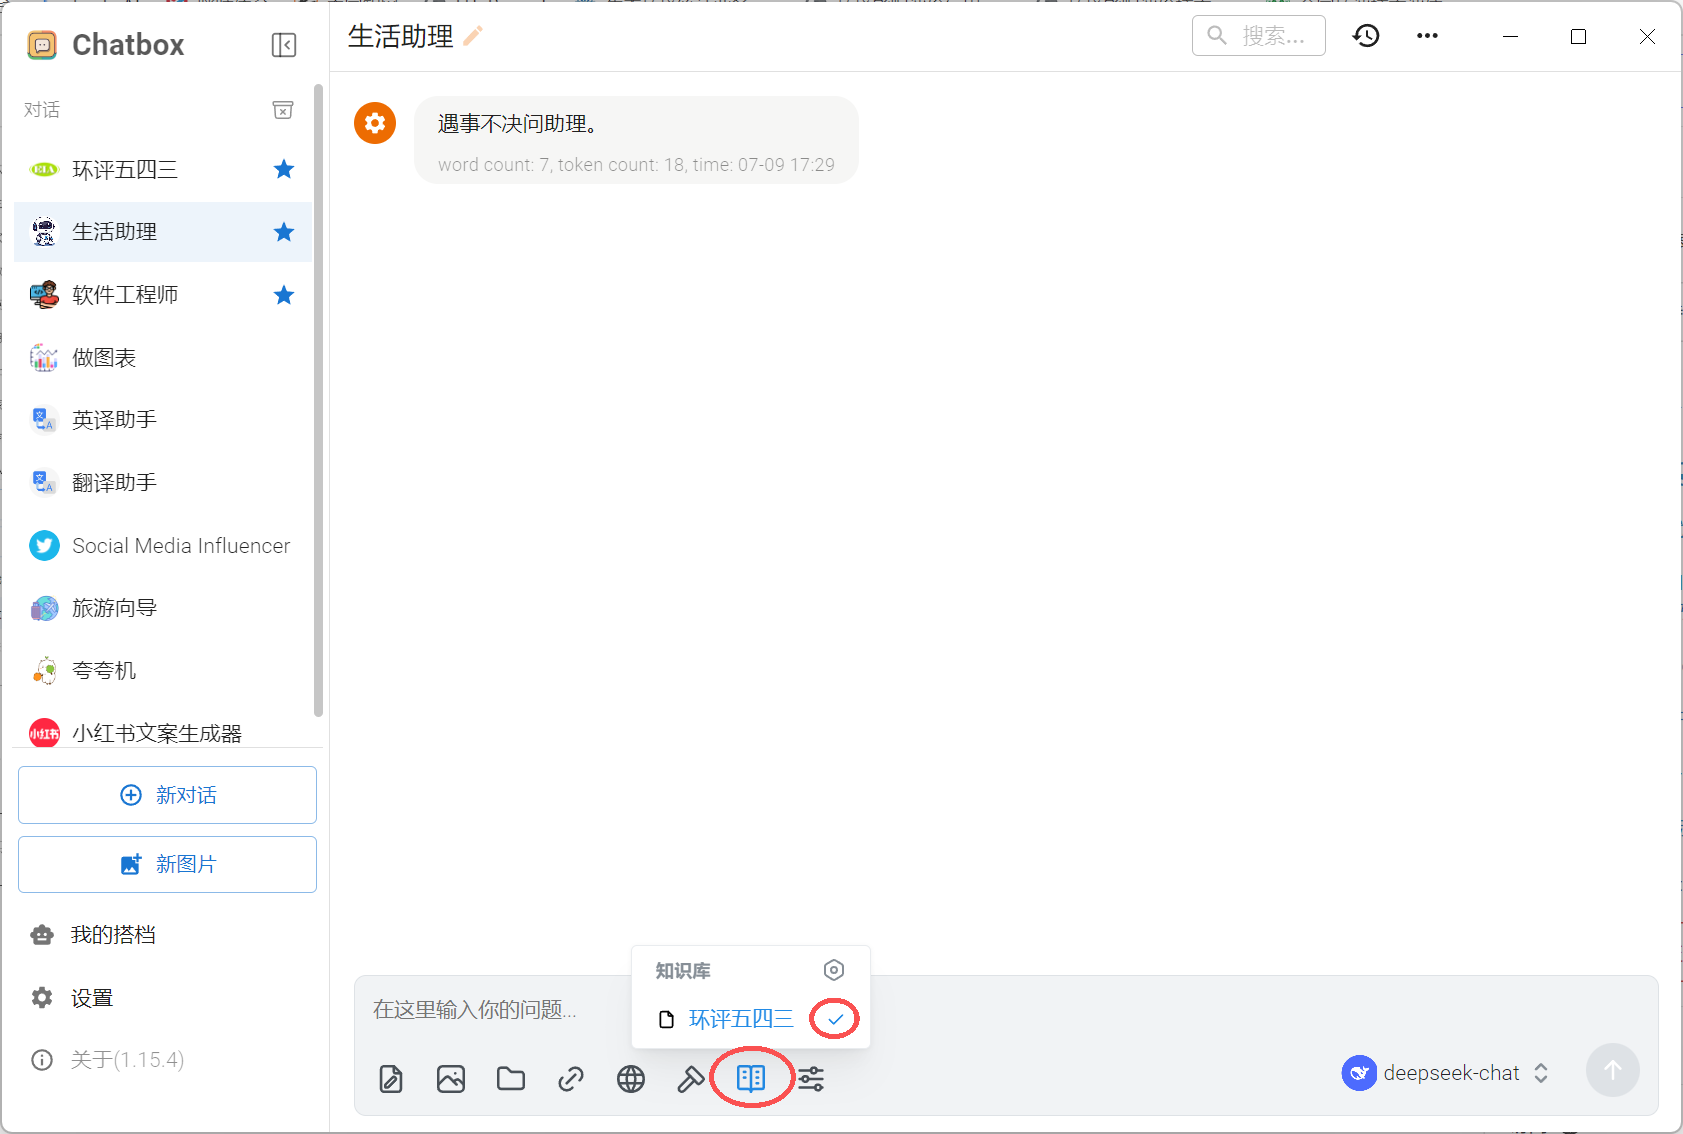Open the conversation settings sliders icon
The image size is (1683, 1134).
point(811,1079)
